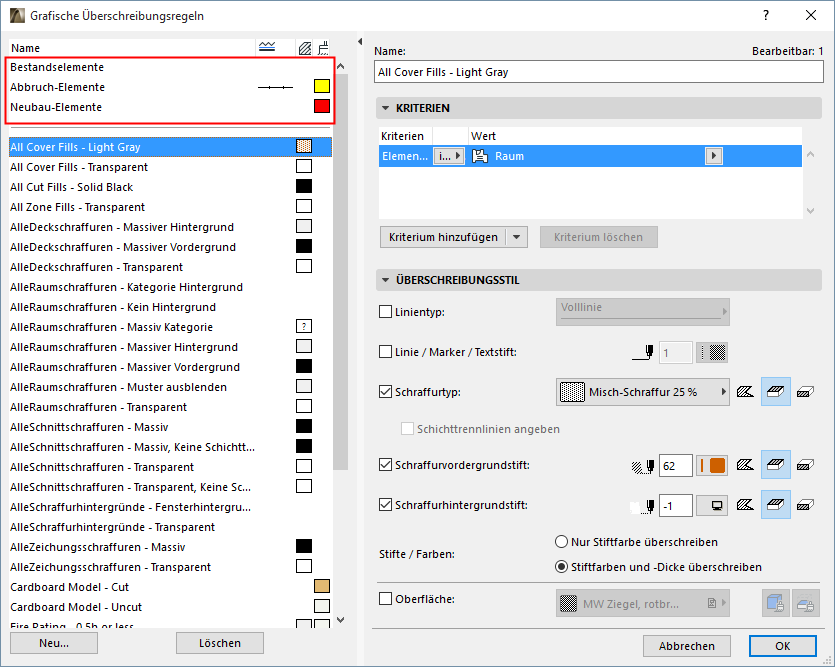The image size is (835, 667).
Task: Collapse the ÜBERSCHREIBUNGSSTIL section
Action: 386,280
